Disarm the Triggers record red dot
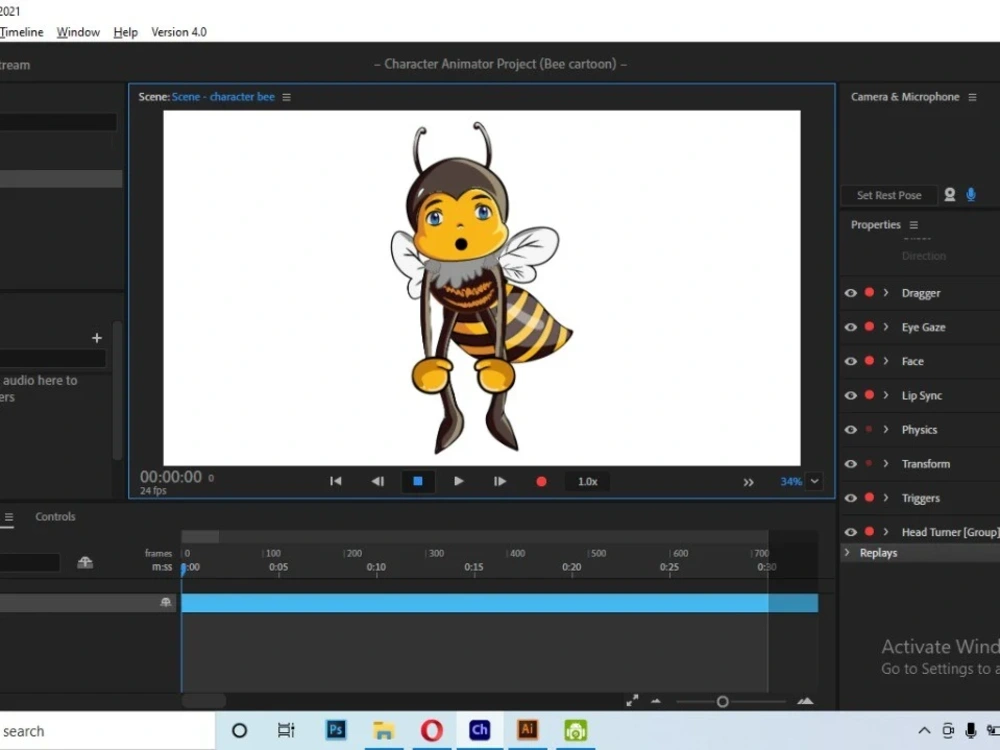Viewport: 1000px width, 750px height. pyautogui.click(x=869, y=497)
